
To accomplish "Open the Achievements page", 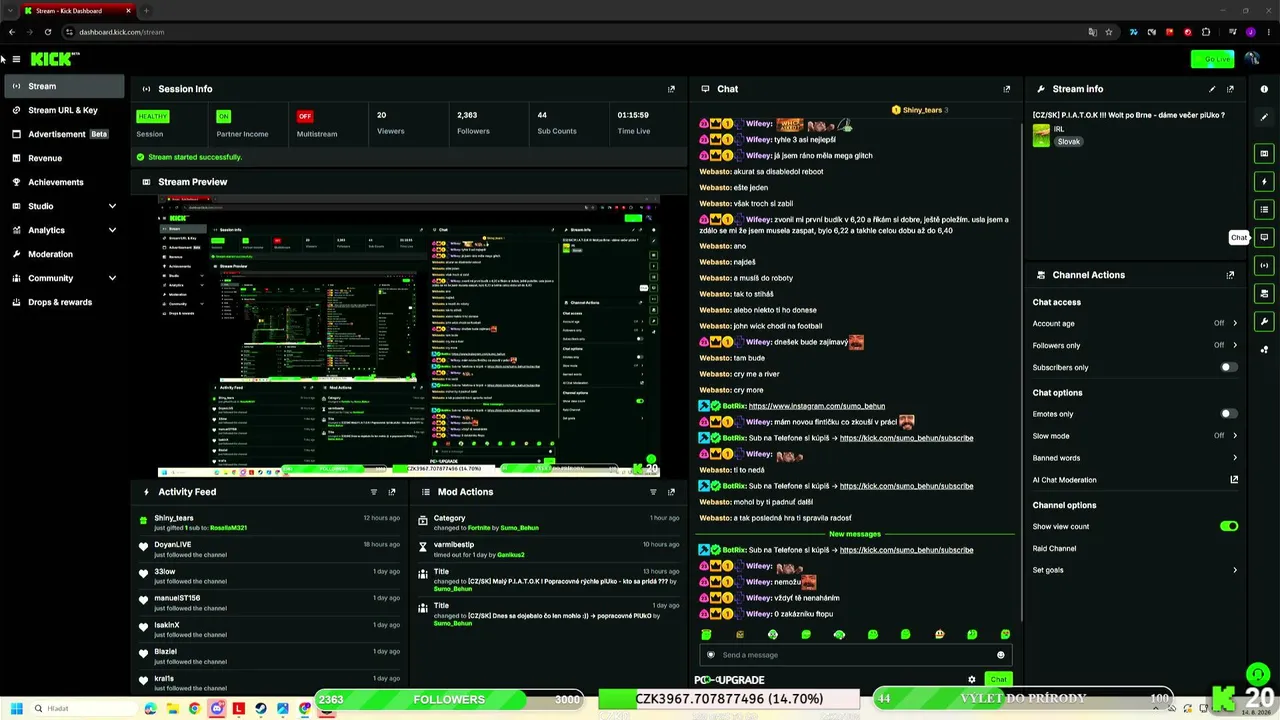I will pyautogui.click(x=64, y=182).
